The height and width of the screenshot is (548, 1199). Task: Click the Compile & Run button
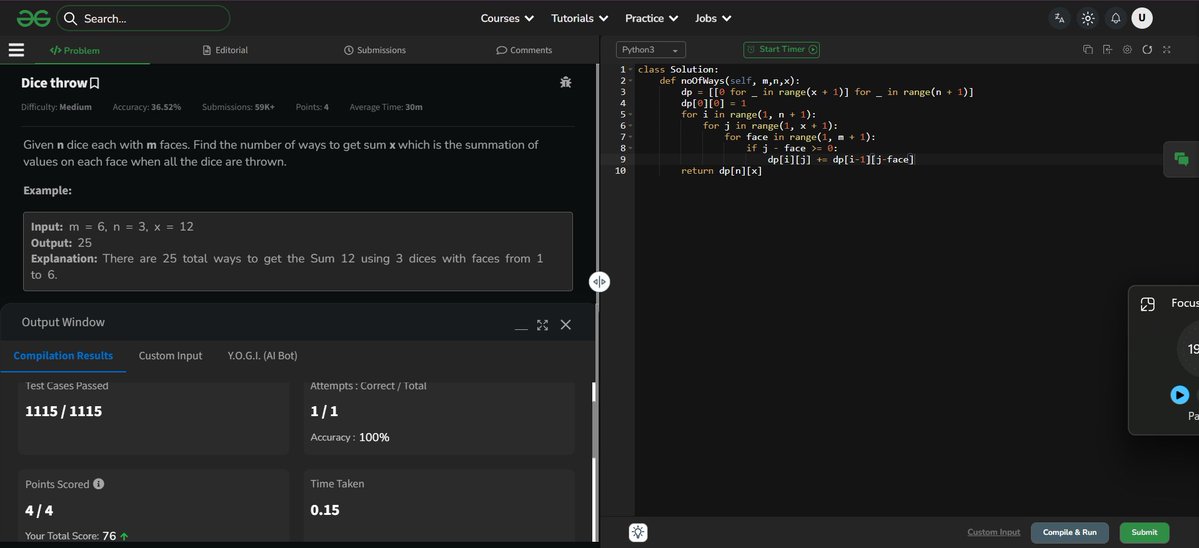(x=1070, y=533)
